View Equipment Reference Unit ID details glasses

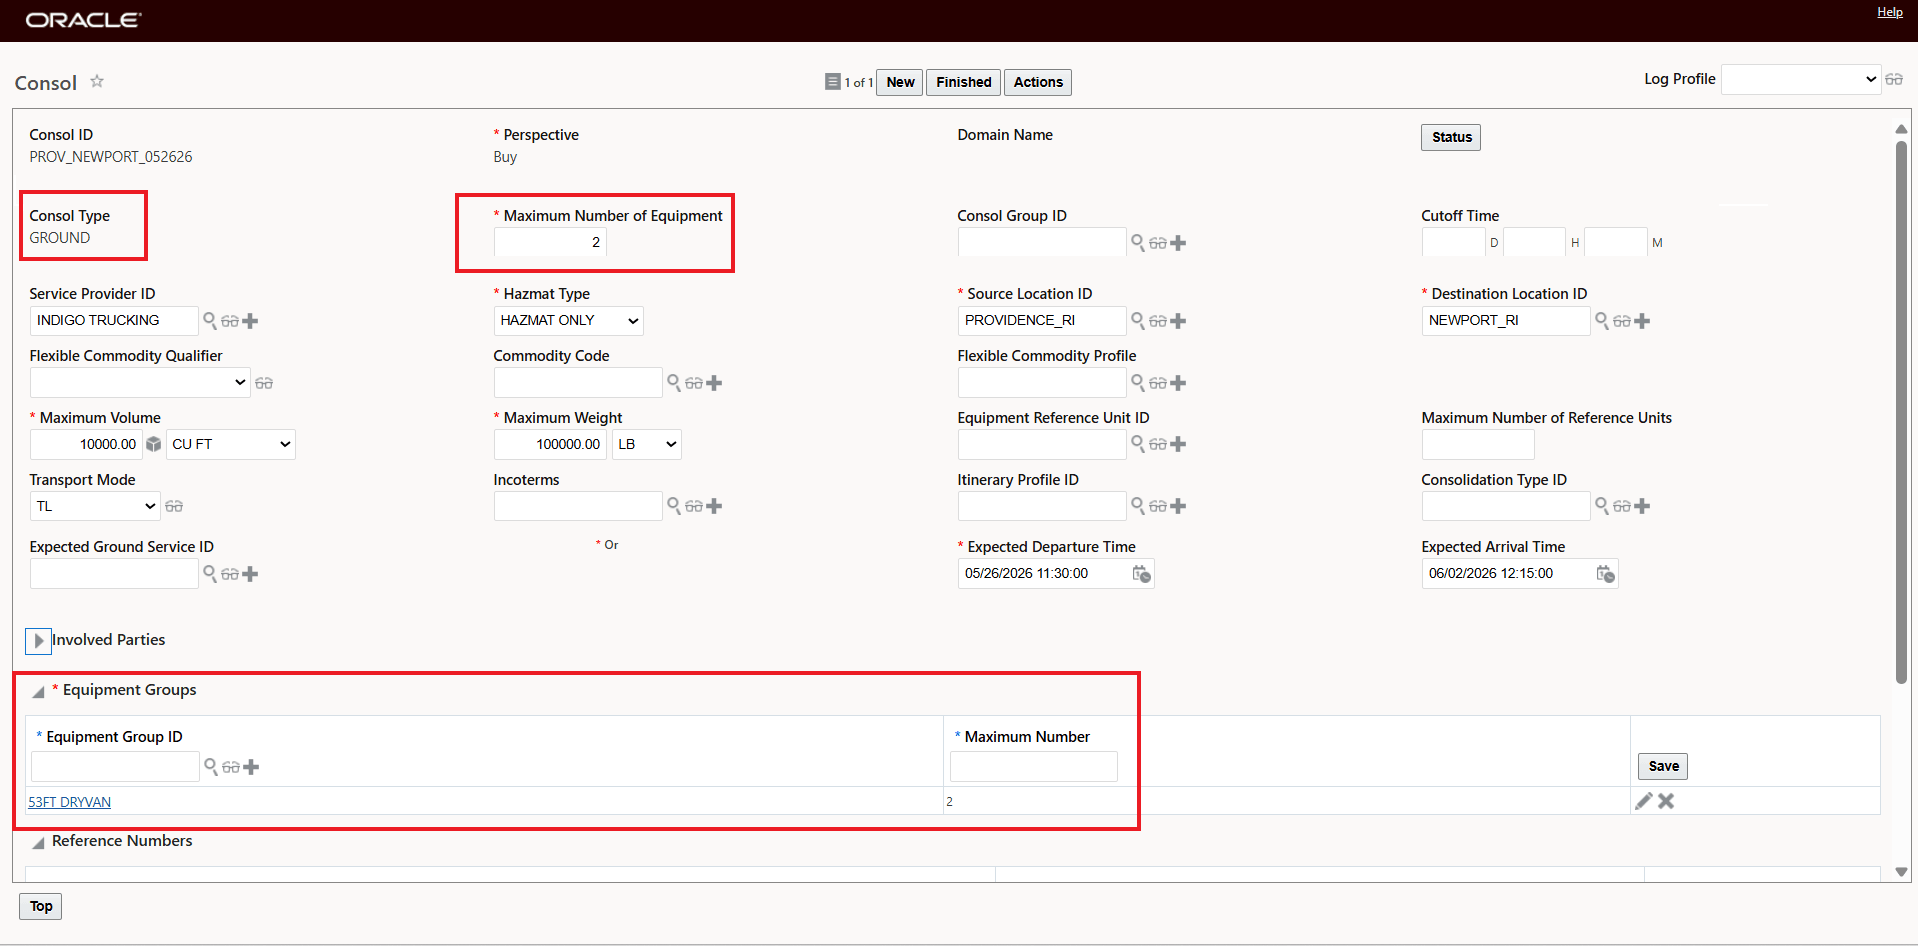pyautogui.click(x=1158, y=444)
